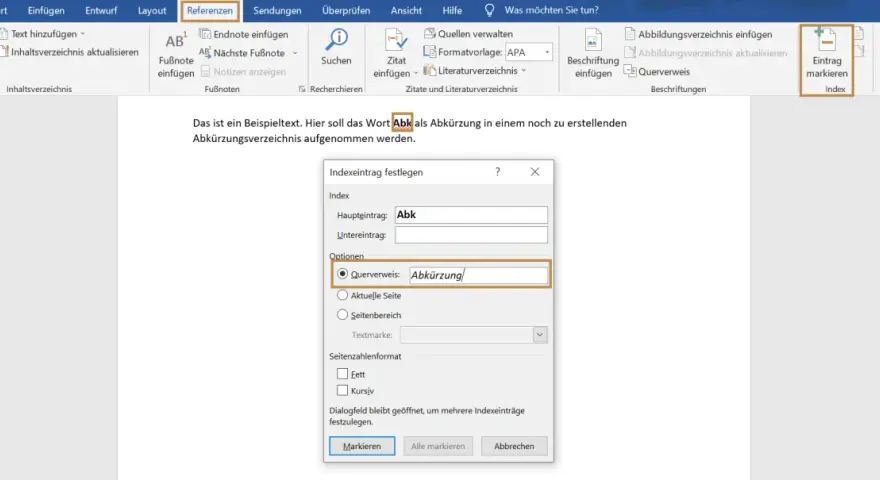Enable the Fett page number checkbox
The width and height of the screenshot is (880, 480).
pos(342,374)
